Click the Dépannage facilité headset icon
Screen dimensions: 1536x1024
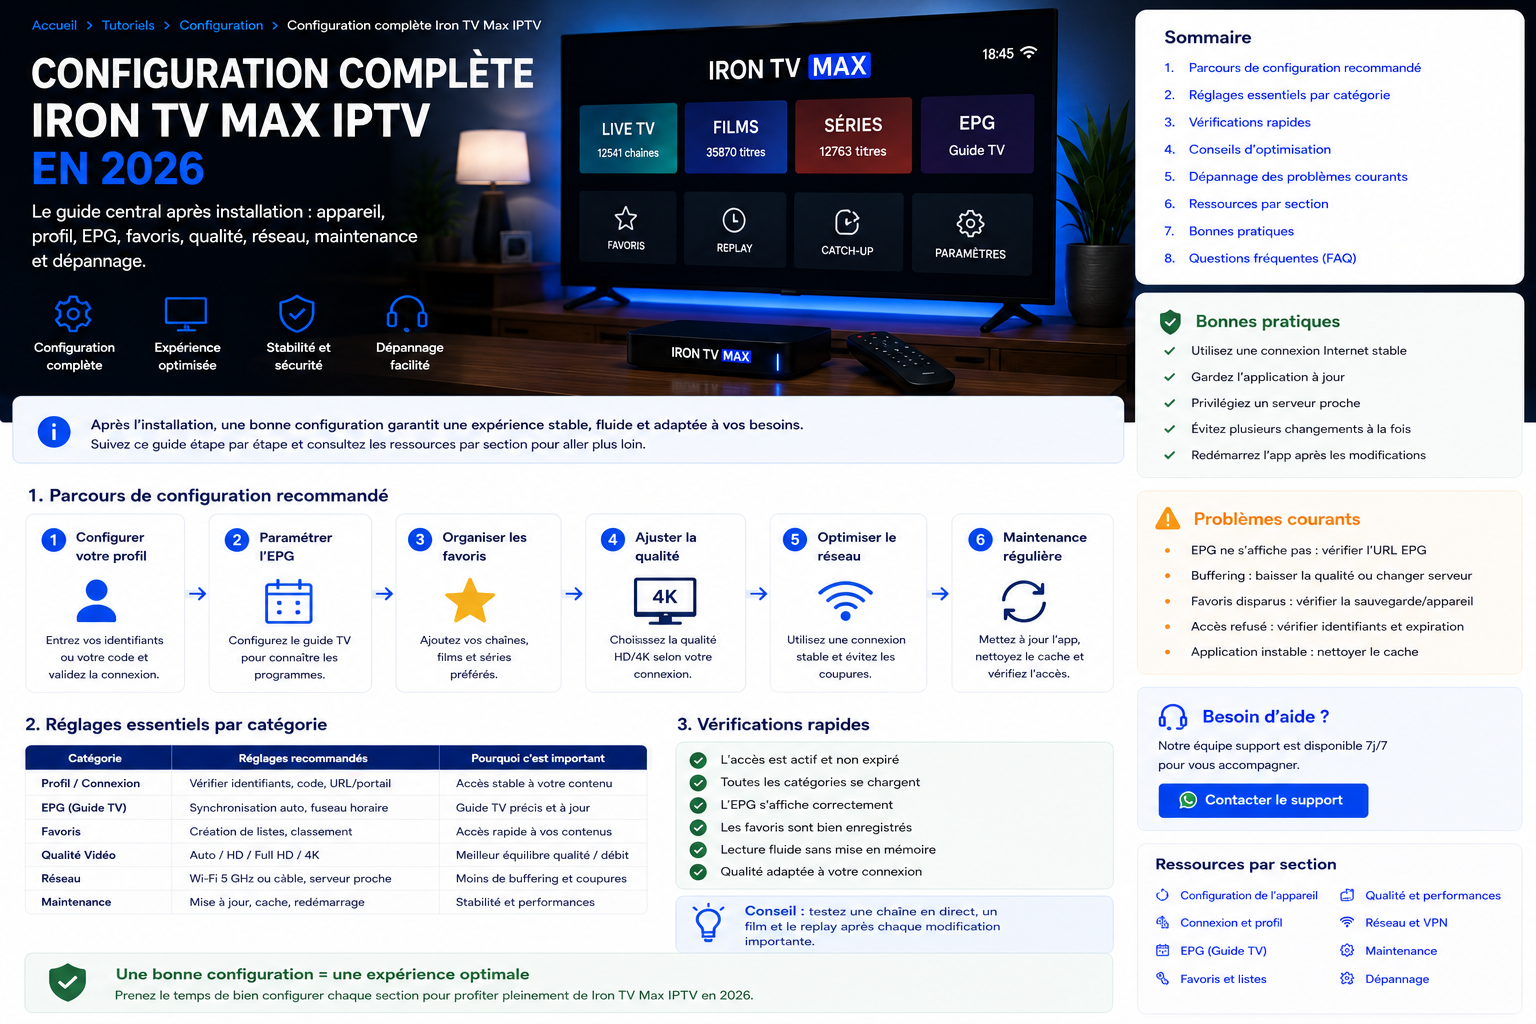tap(408, 313)
